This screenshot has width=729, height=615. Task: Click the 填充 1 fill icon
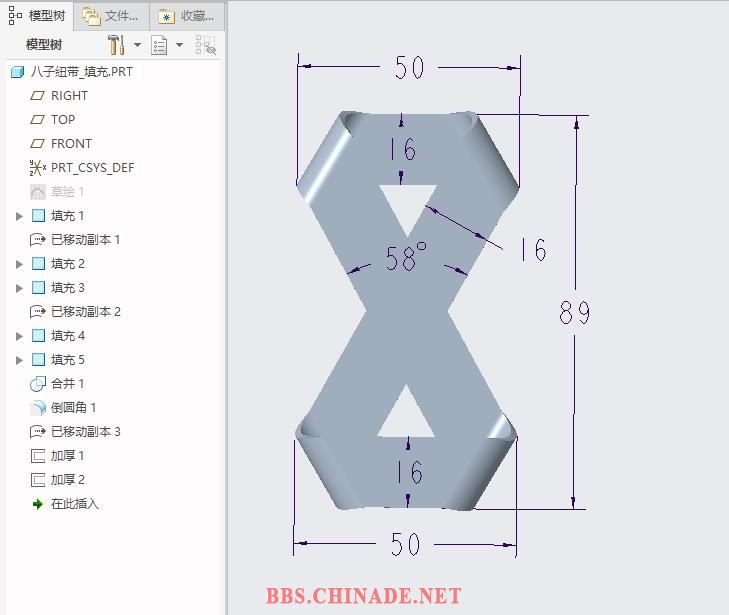coord(38,216)
